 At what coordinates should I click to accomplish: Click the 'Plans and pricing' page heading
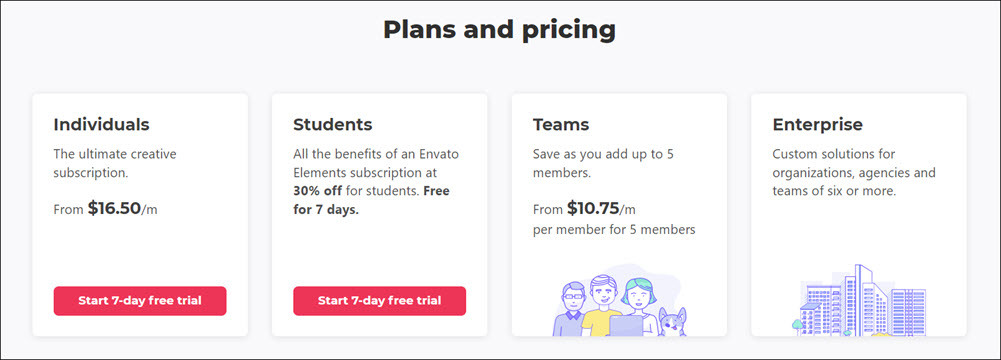click(x=500, y=29)
